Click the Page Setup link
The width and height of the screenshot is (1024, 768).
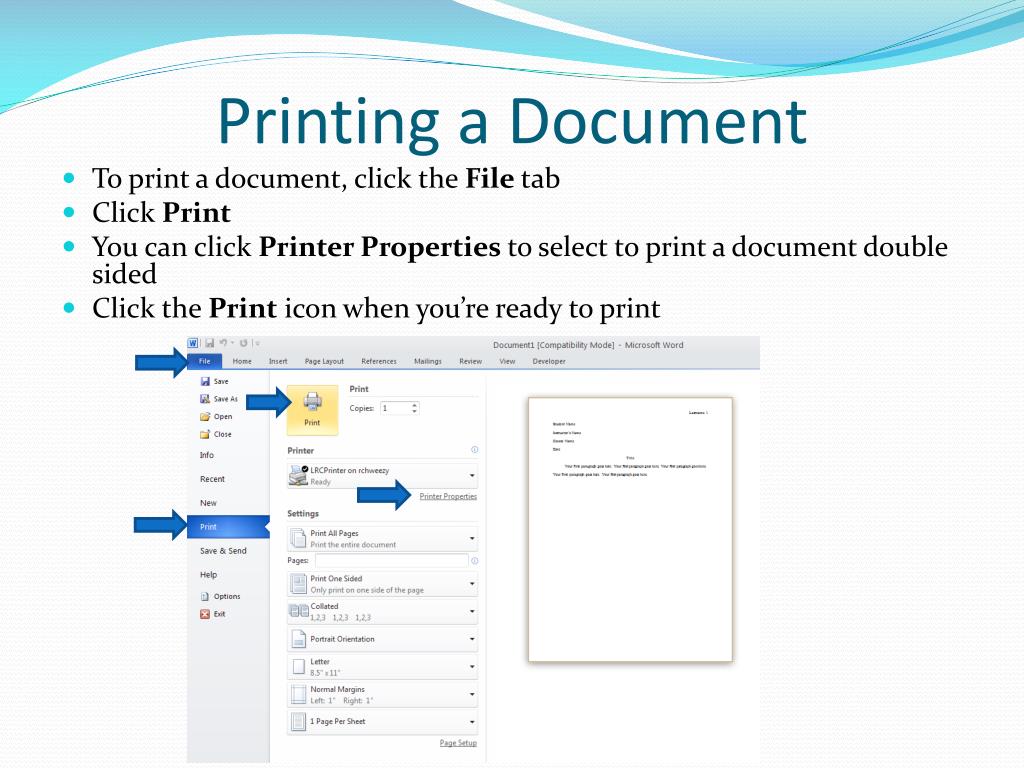click(x=458, y=743)
